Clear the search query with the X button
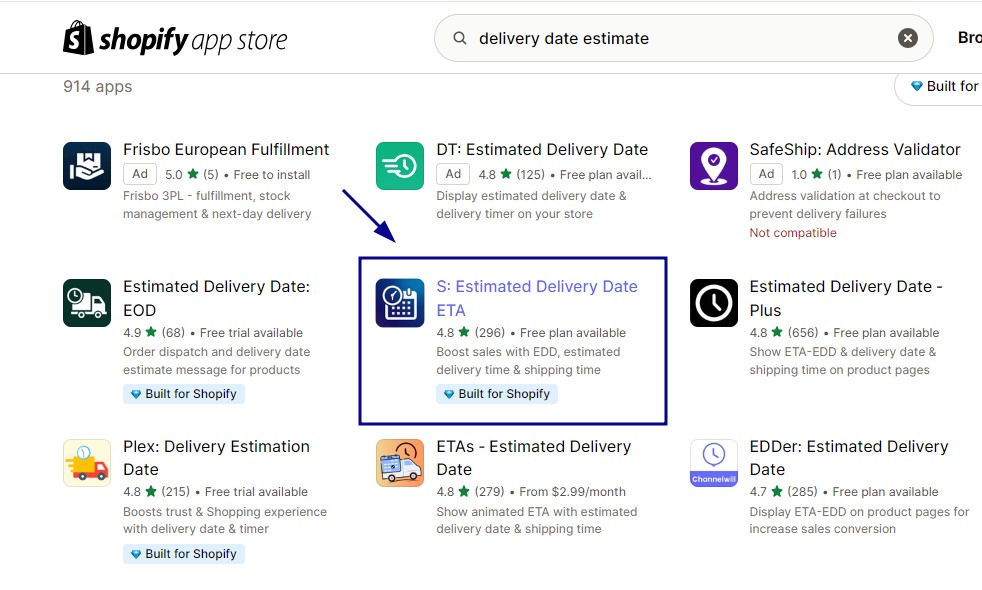The width and height of the screenshot is (982, 590). [x=907, y=37]
